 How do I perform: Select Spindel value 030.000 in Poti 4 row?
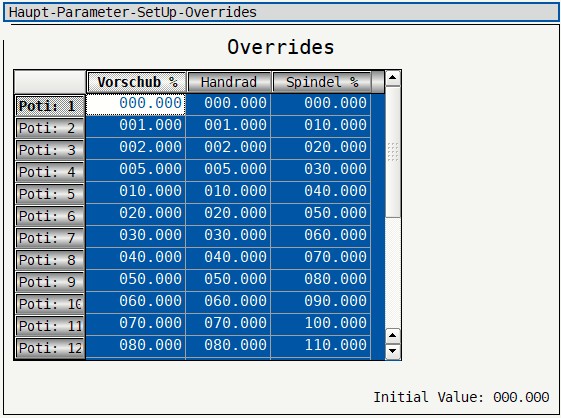click(321, 170)
